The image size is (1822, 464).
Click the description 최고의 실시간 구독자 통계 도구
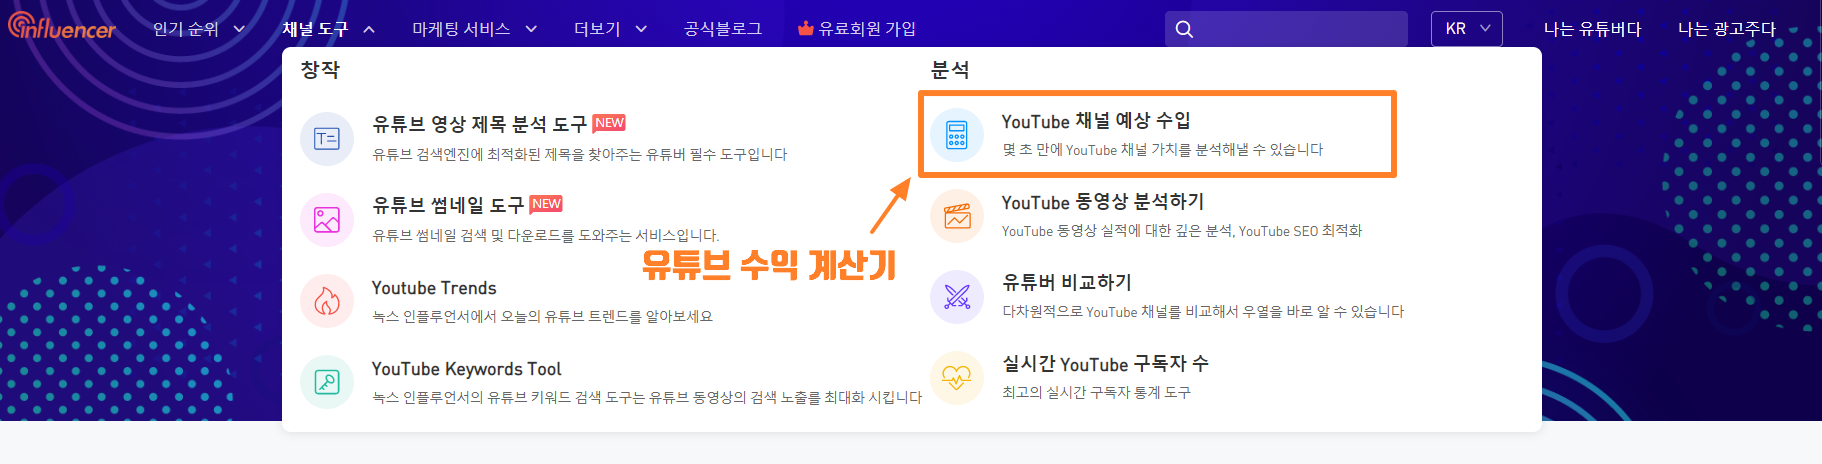point(1096,392)
